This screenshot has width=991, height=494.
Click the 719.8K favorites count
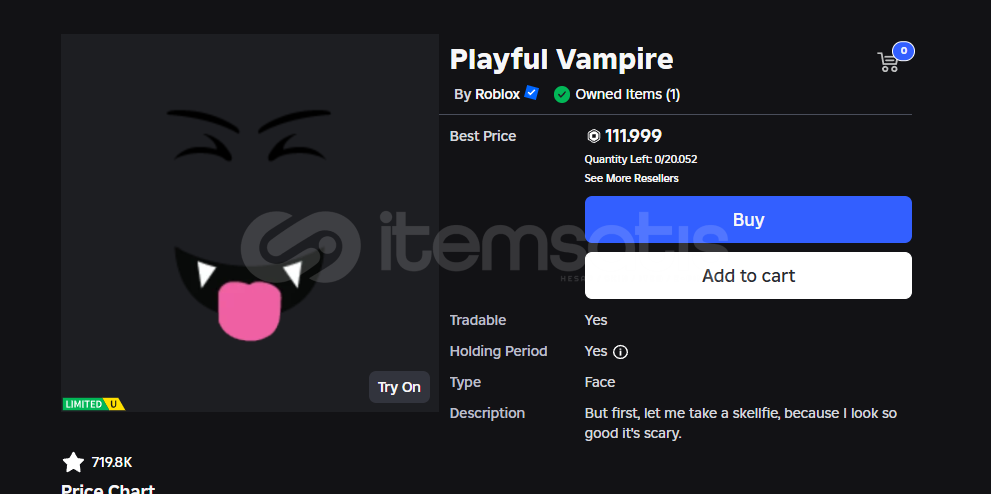tap(112, 462)
